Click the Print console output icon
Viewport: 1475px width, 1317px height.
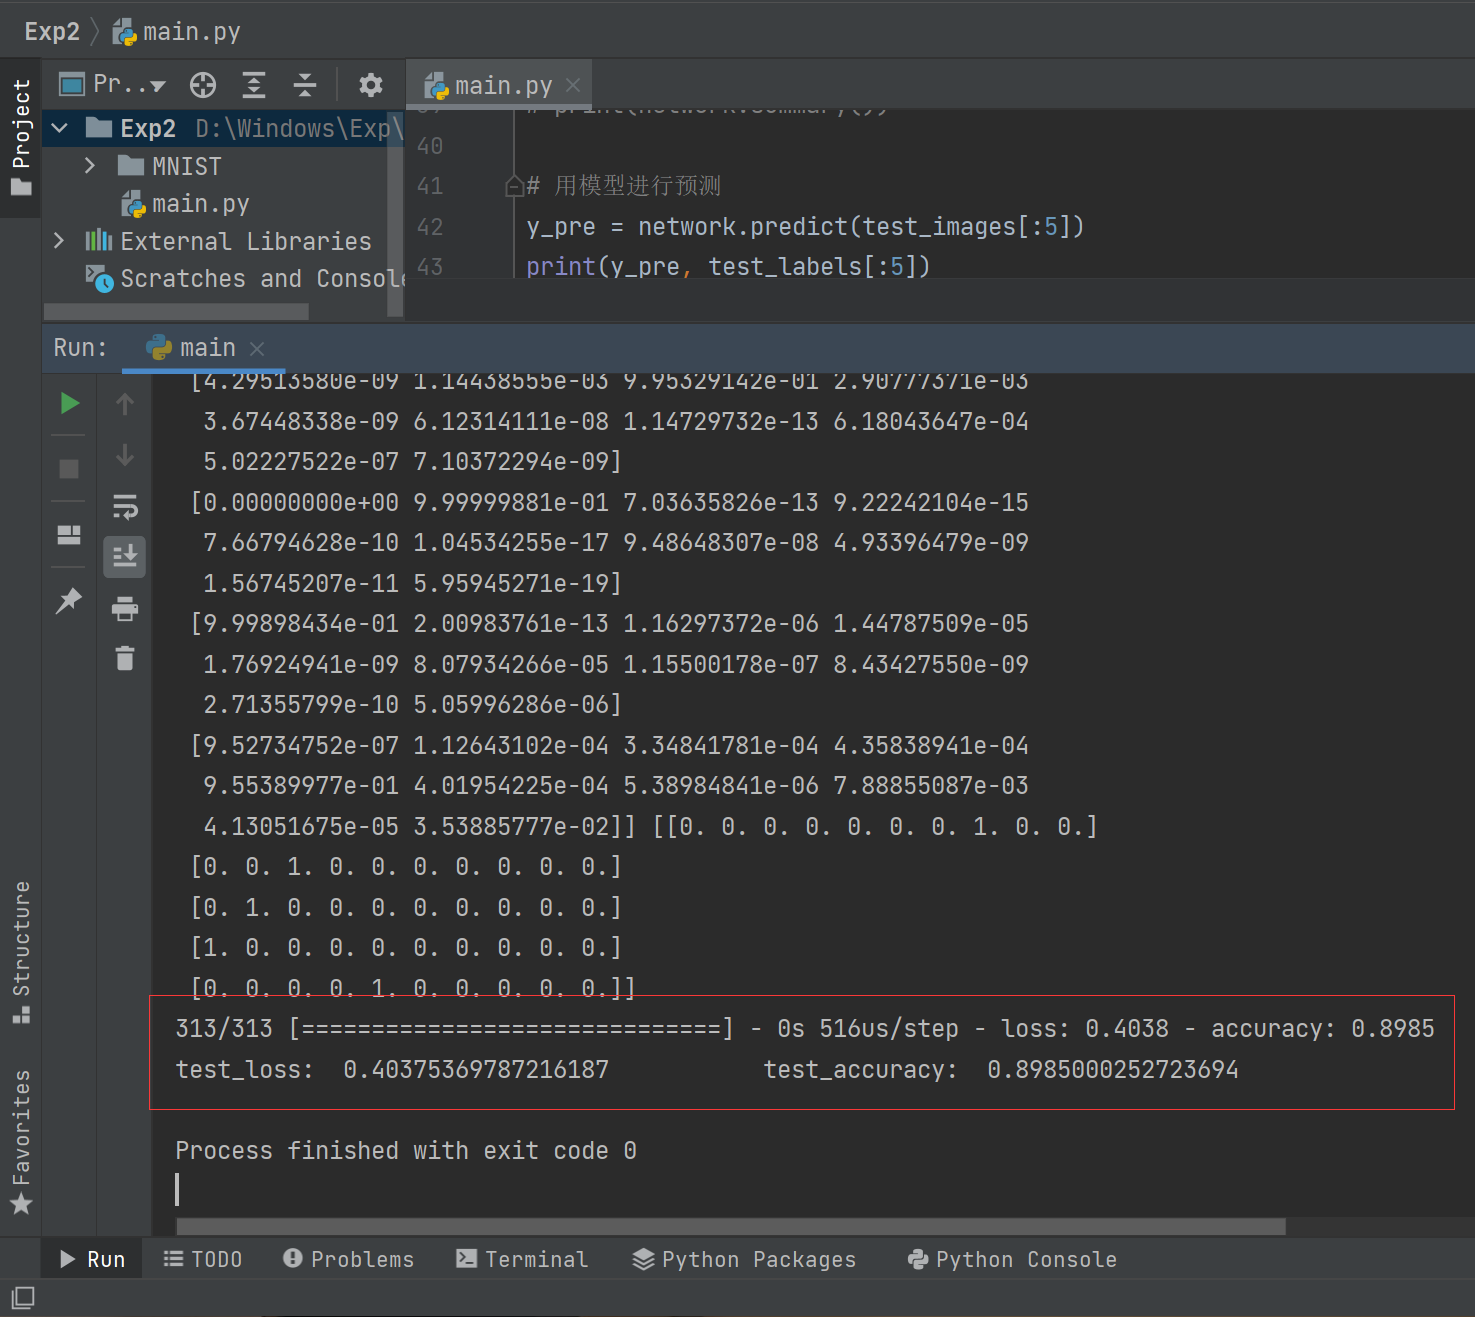coord(125,608)
